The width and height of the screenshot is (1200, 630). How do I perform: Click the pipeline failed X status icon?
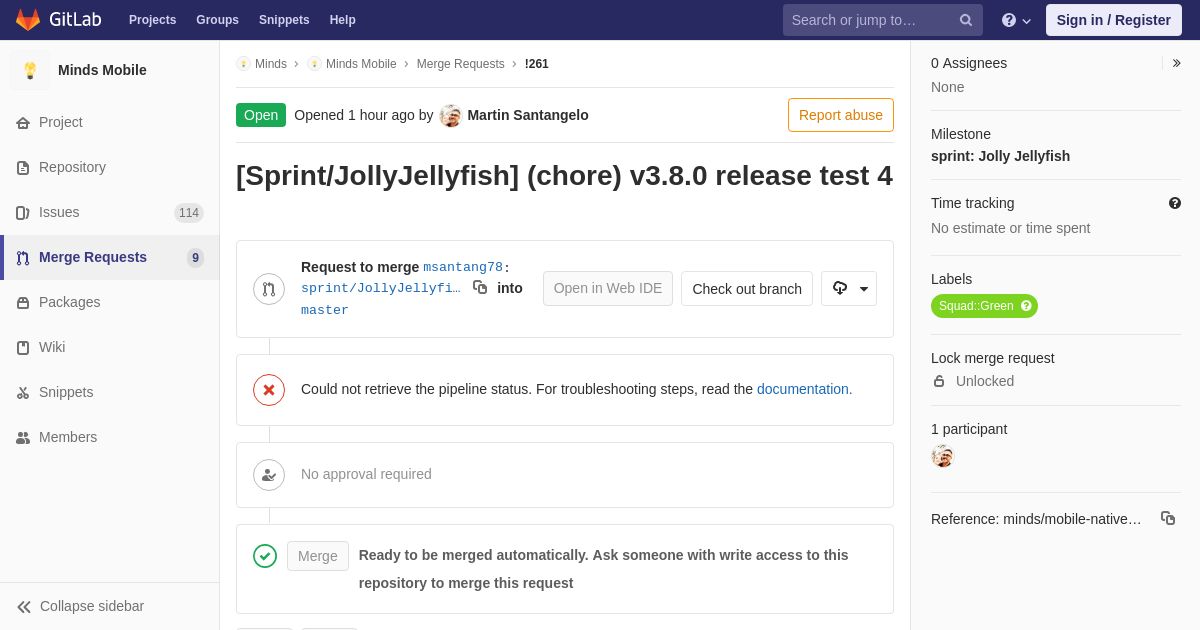coord(269,390)
